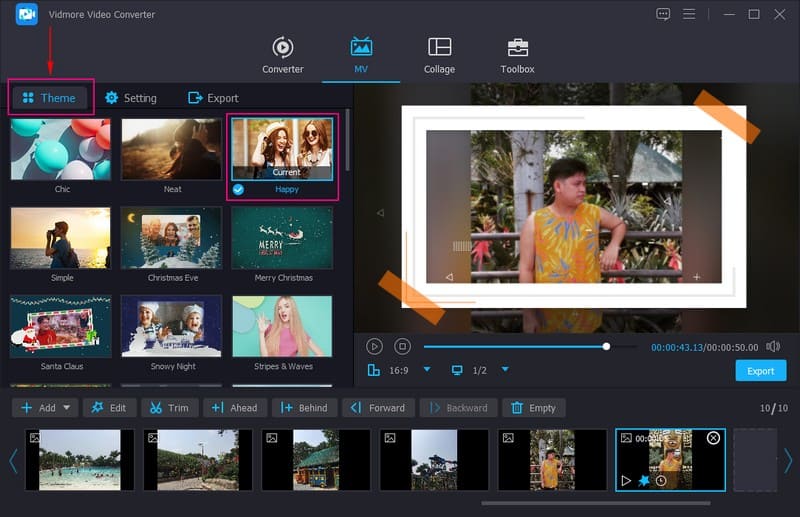Open the Add dropdown arrow
800x517 pixels.
[x=68, y=408]
